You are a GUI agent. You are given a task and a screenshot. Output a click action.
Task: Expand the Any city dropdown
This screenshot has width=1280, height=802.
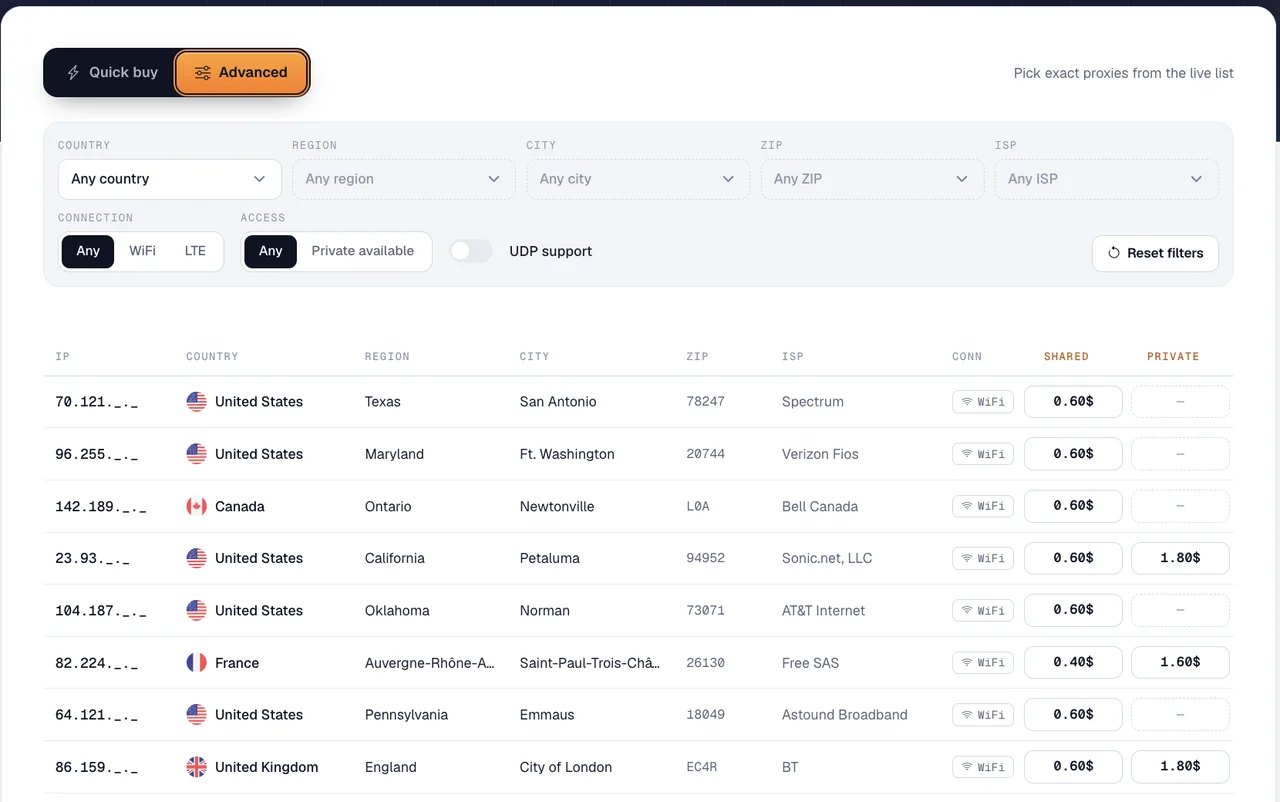[x=638, y=179]
